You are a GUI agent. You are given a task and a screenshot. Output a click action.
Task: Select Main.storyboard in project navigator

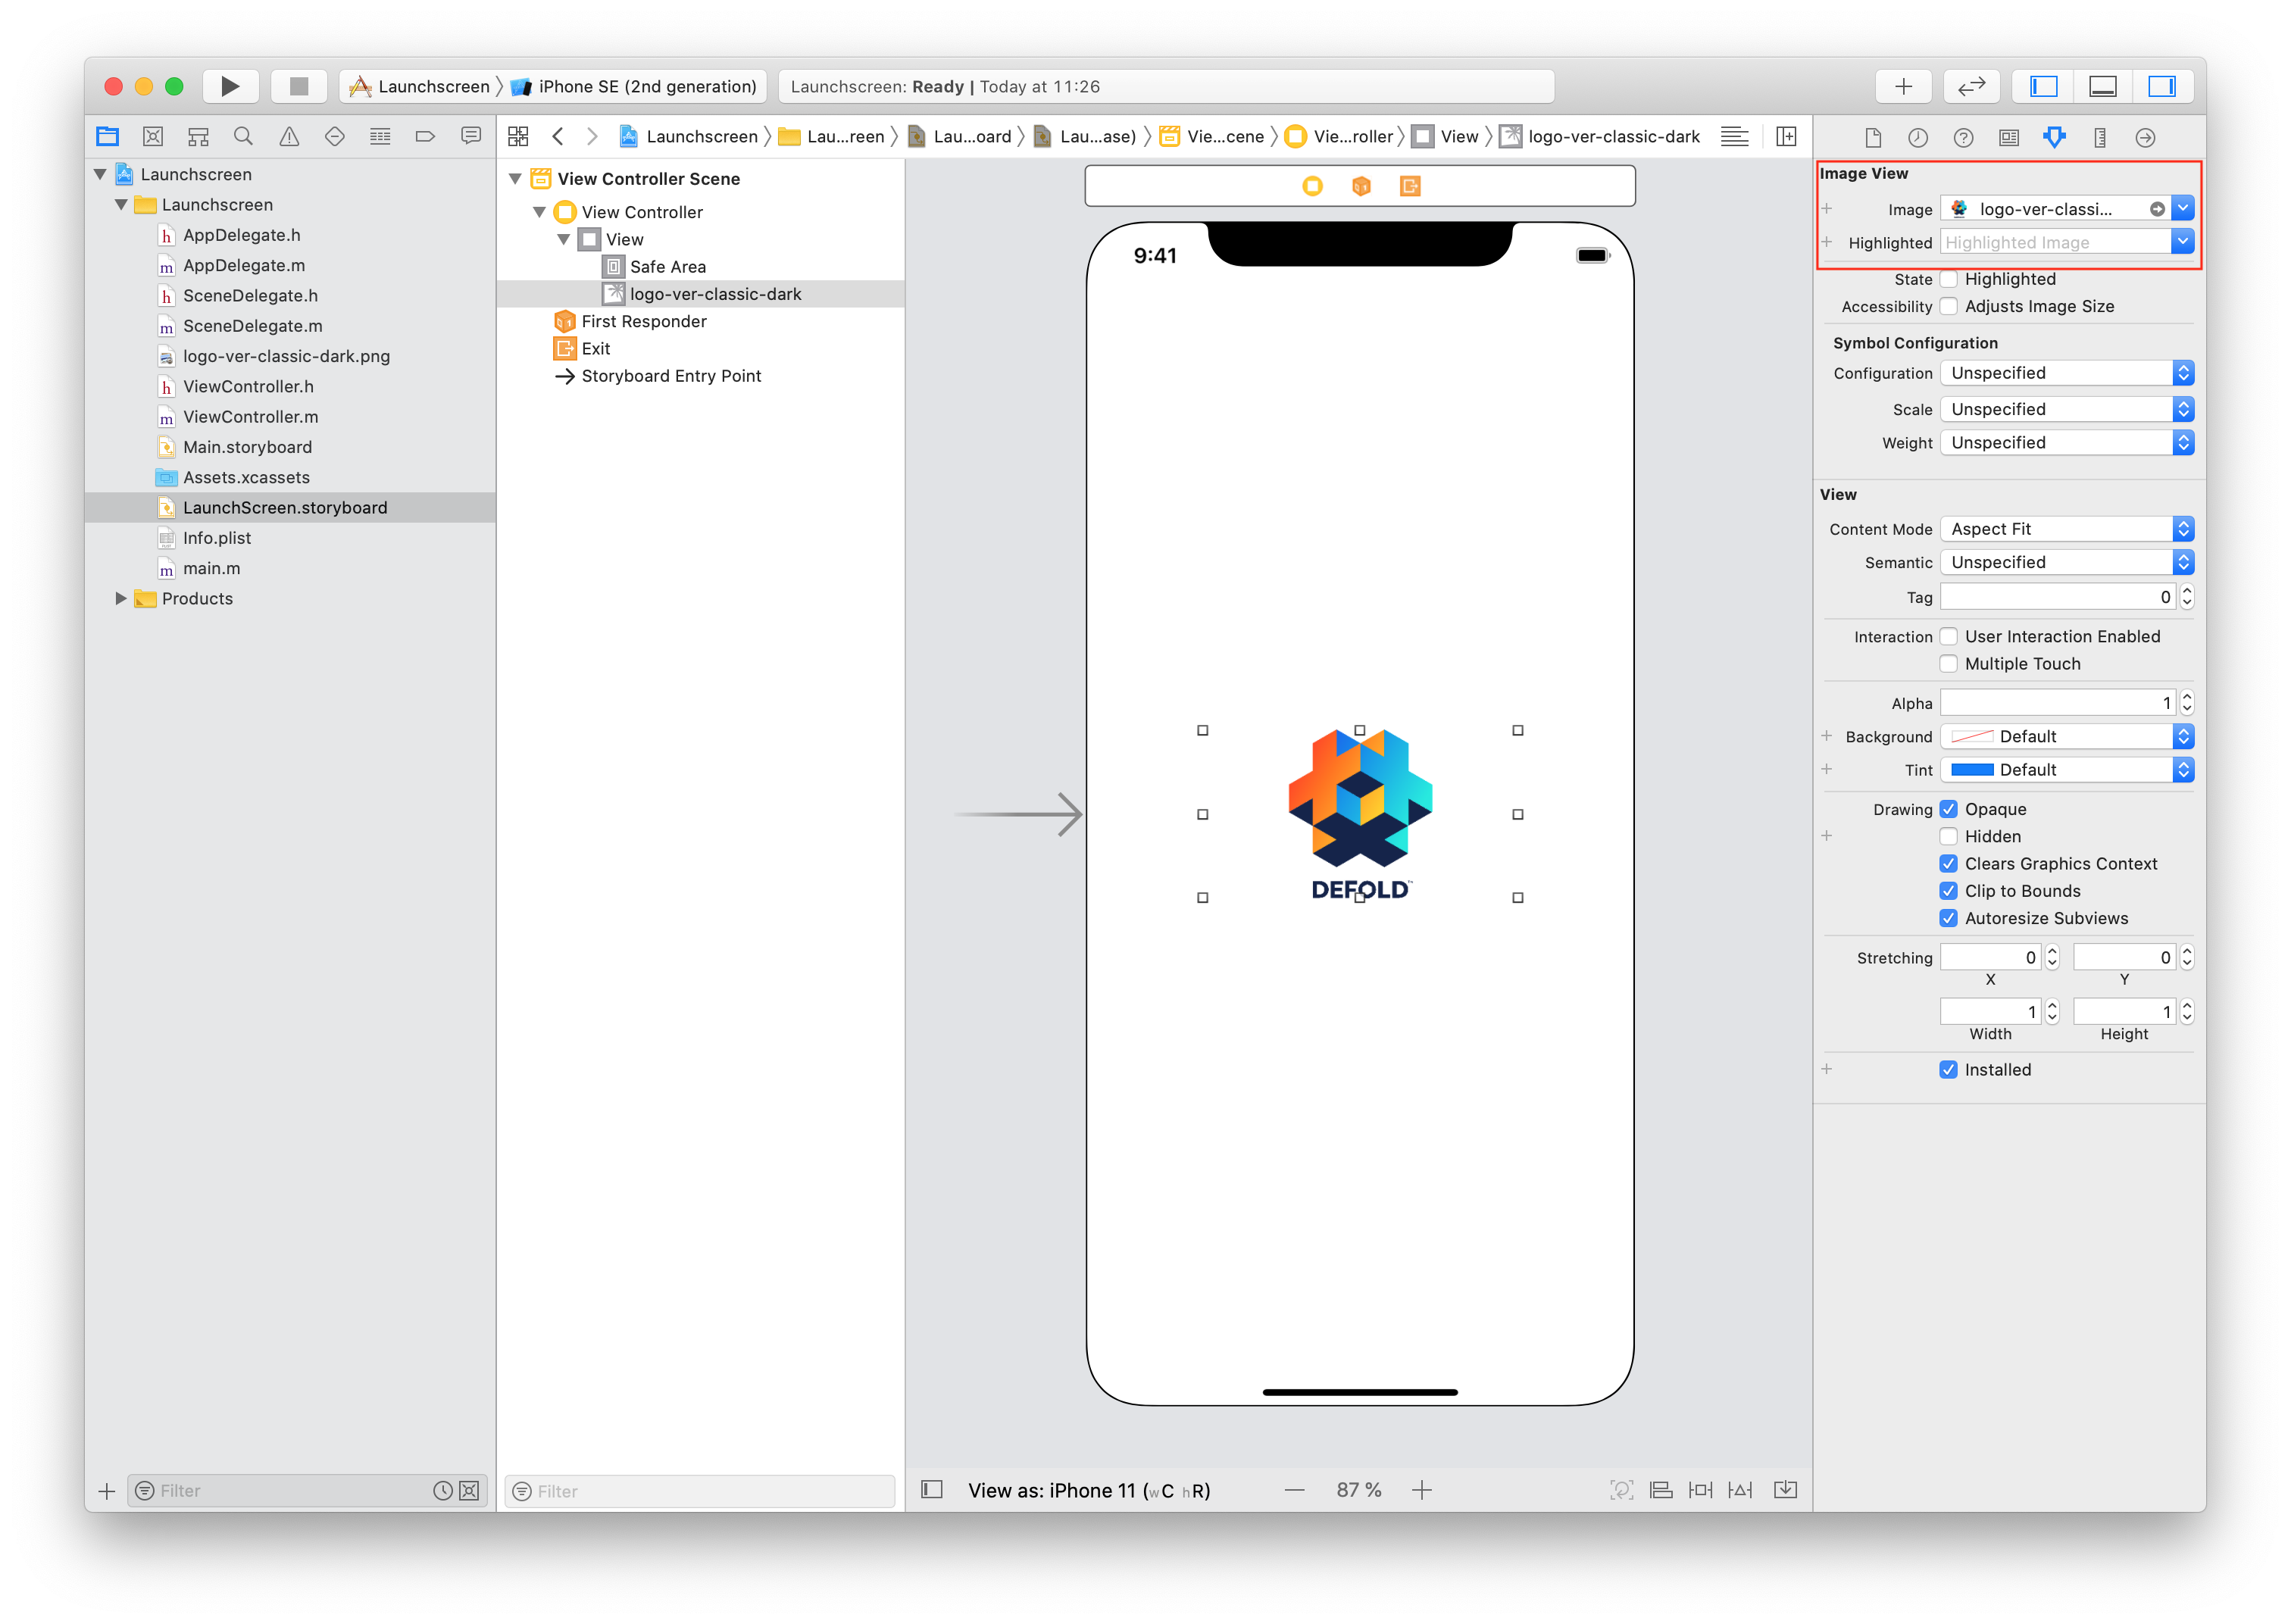coord(247,447)
